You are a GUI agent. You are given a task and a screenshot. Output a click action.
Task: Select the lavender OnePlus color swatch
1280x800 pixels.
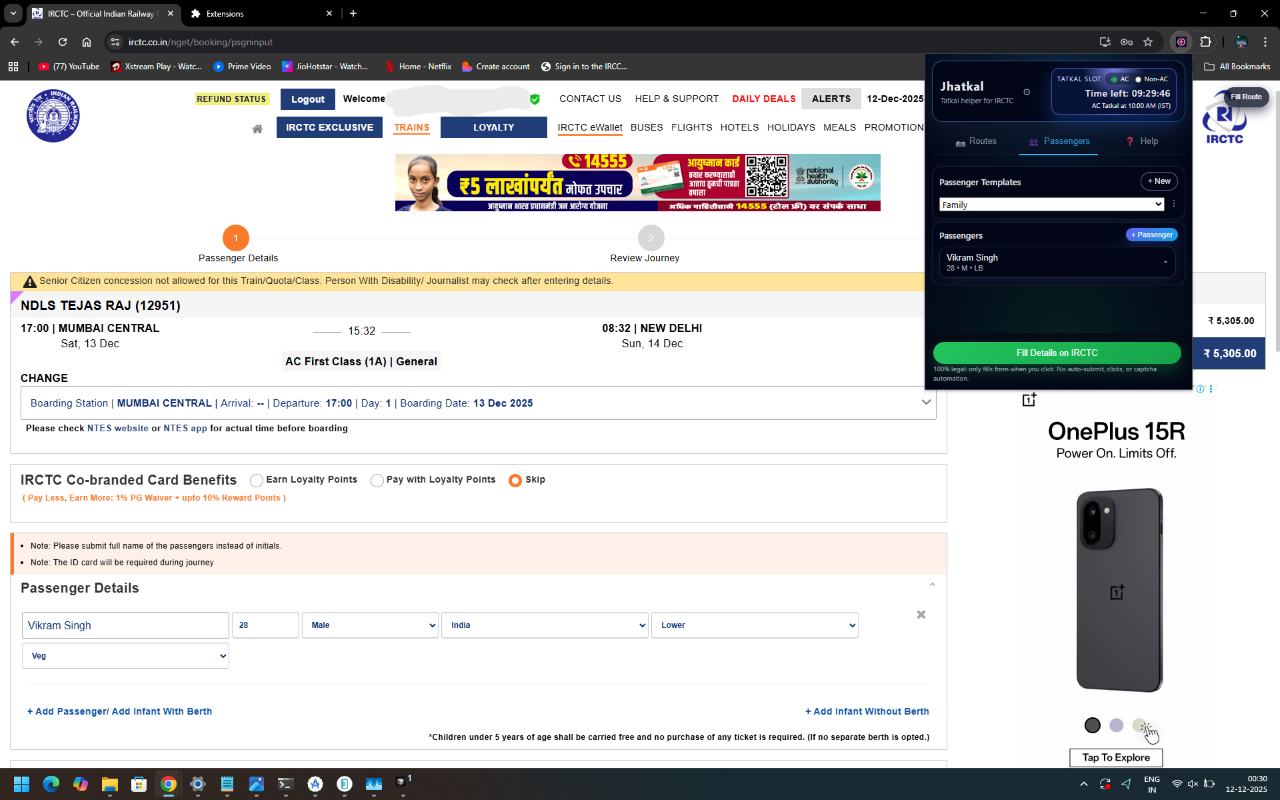1116,725
